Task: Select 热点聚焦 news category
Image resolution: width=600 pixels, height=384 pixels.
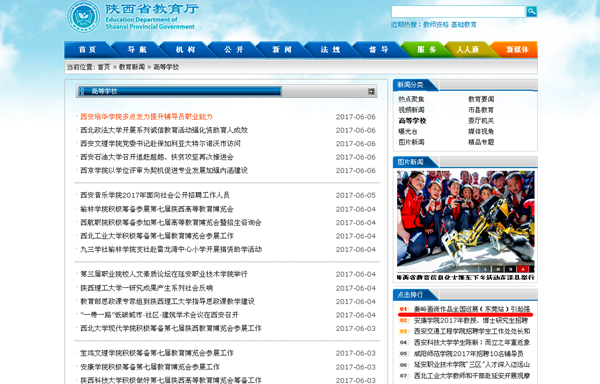Action: click(411, 99)
